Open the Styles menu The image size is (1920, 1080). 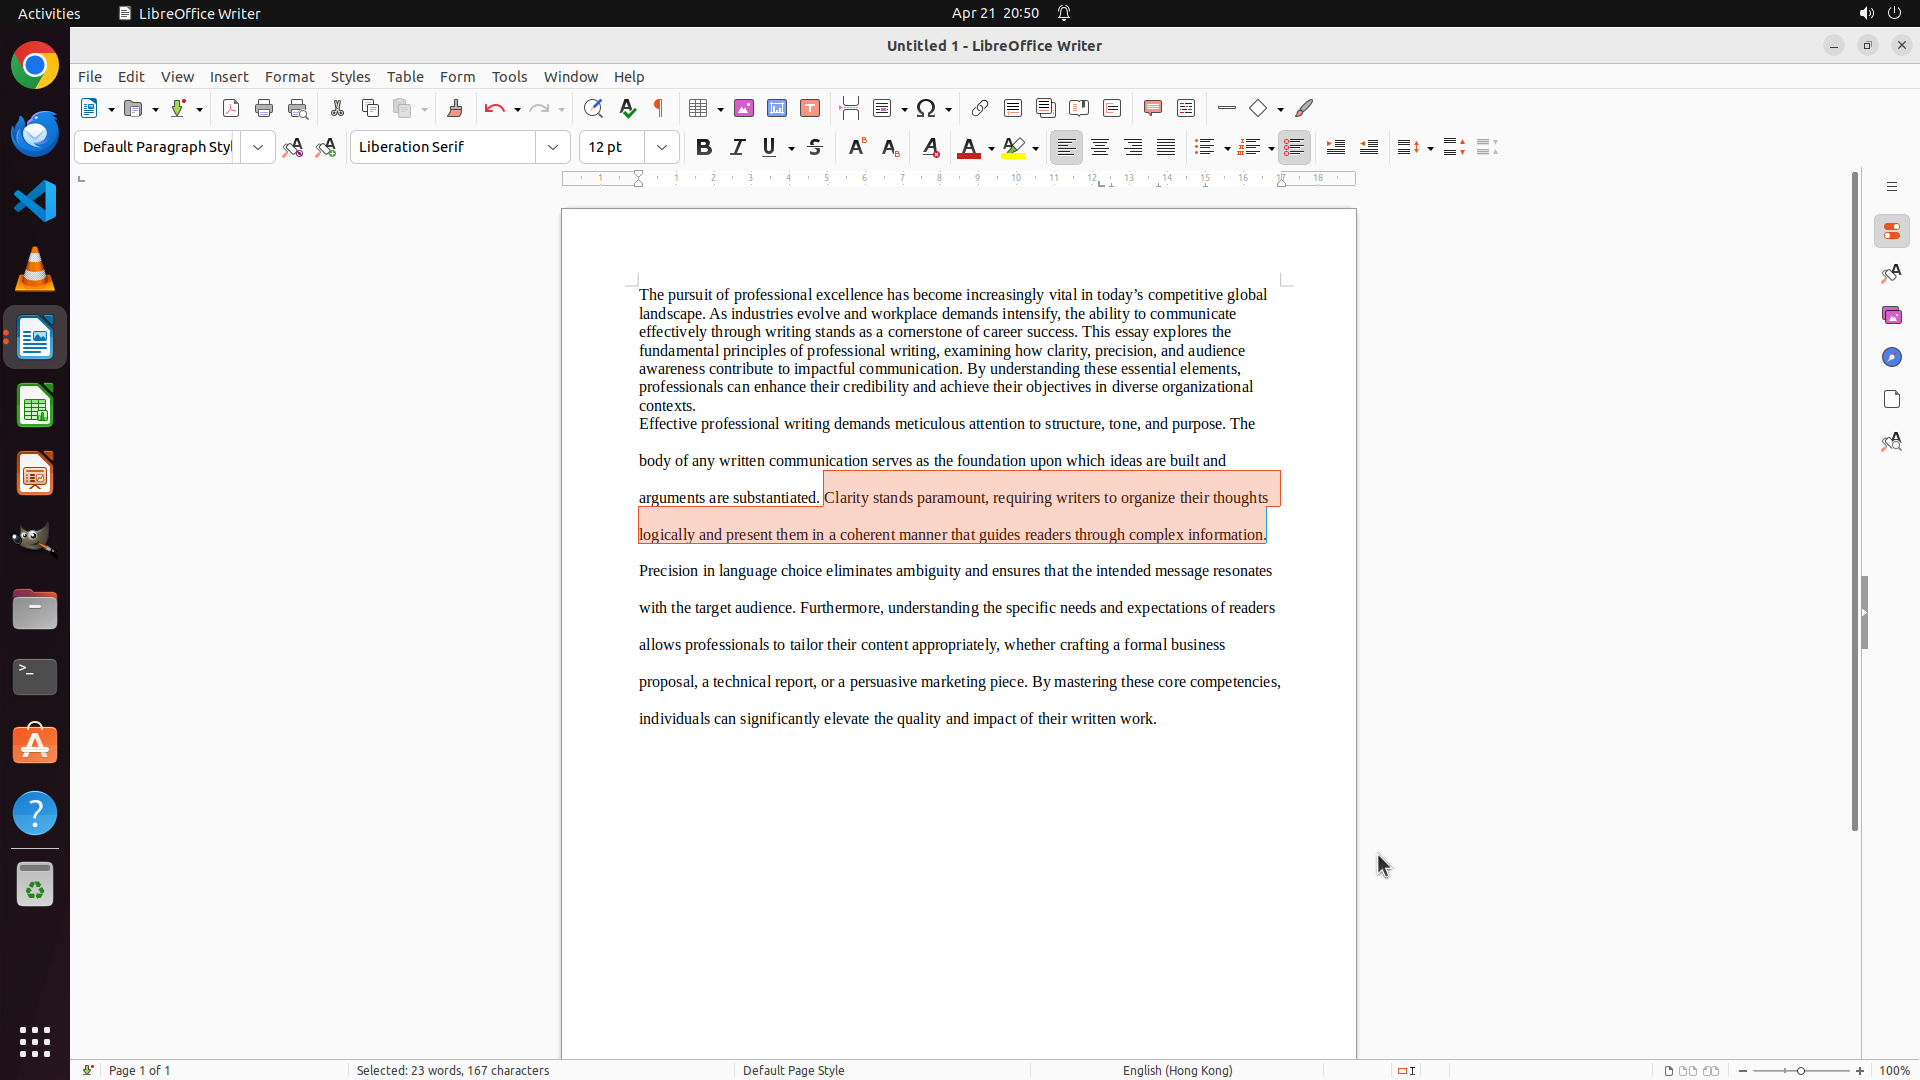(350, 77)
